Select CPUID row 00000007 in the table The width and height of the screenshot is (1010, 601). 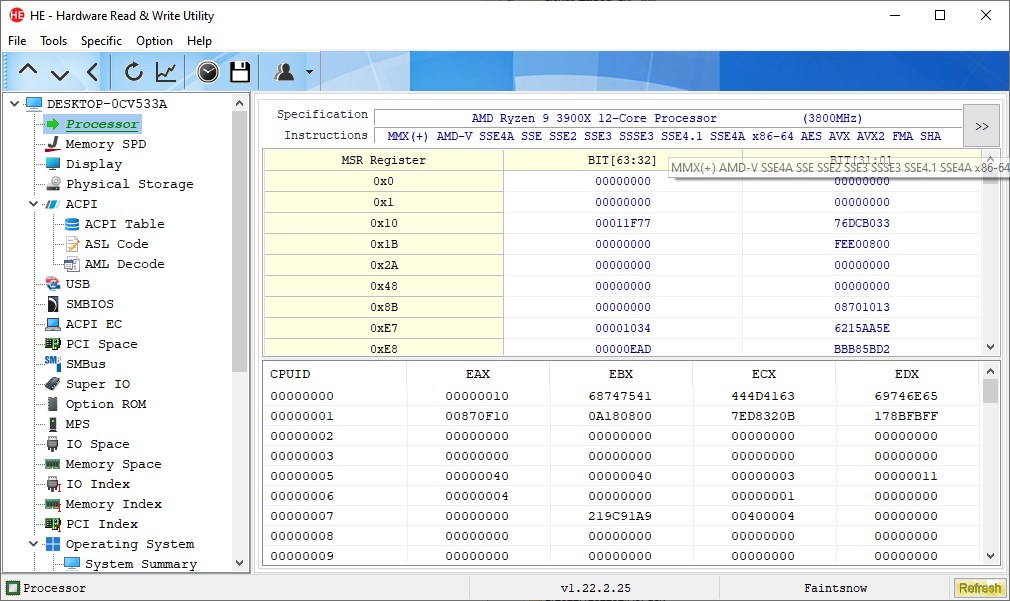pos(335,515)
